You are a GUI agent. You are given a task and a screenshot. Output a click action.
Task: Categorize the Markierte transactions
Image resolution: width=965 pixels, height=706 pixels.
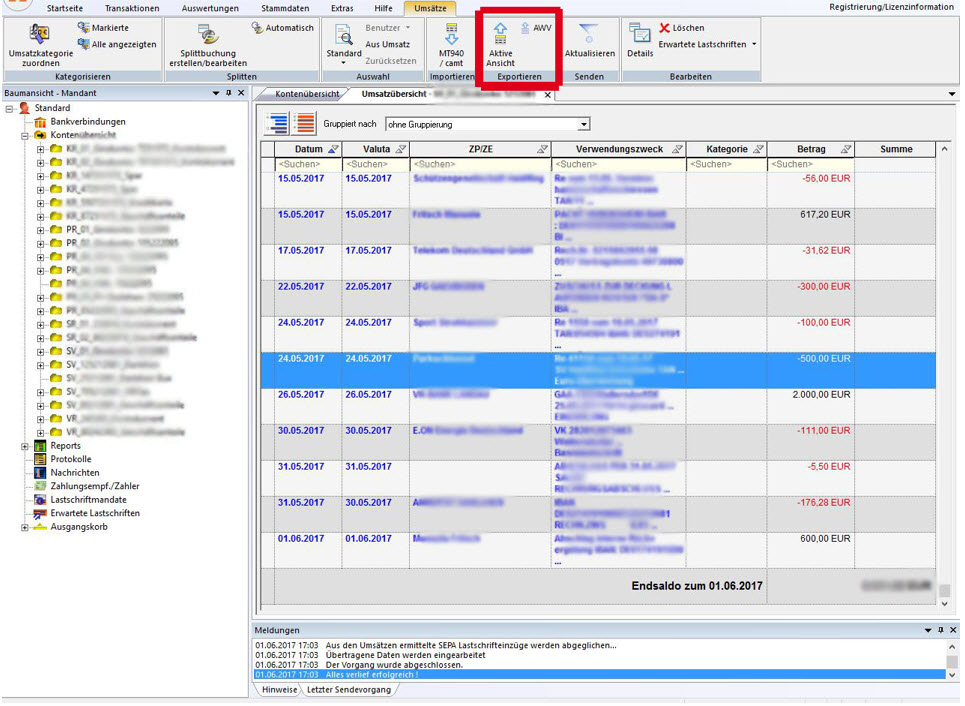pyautogui.click(x=103, y=28)
